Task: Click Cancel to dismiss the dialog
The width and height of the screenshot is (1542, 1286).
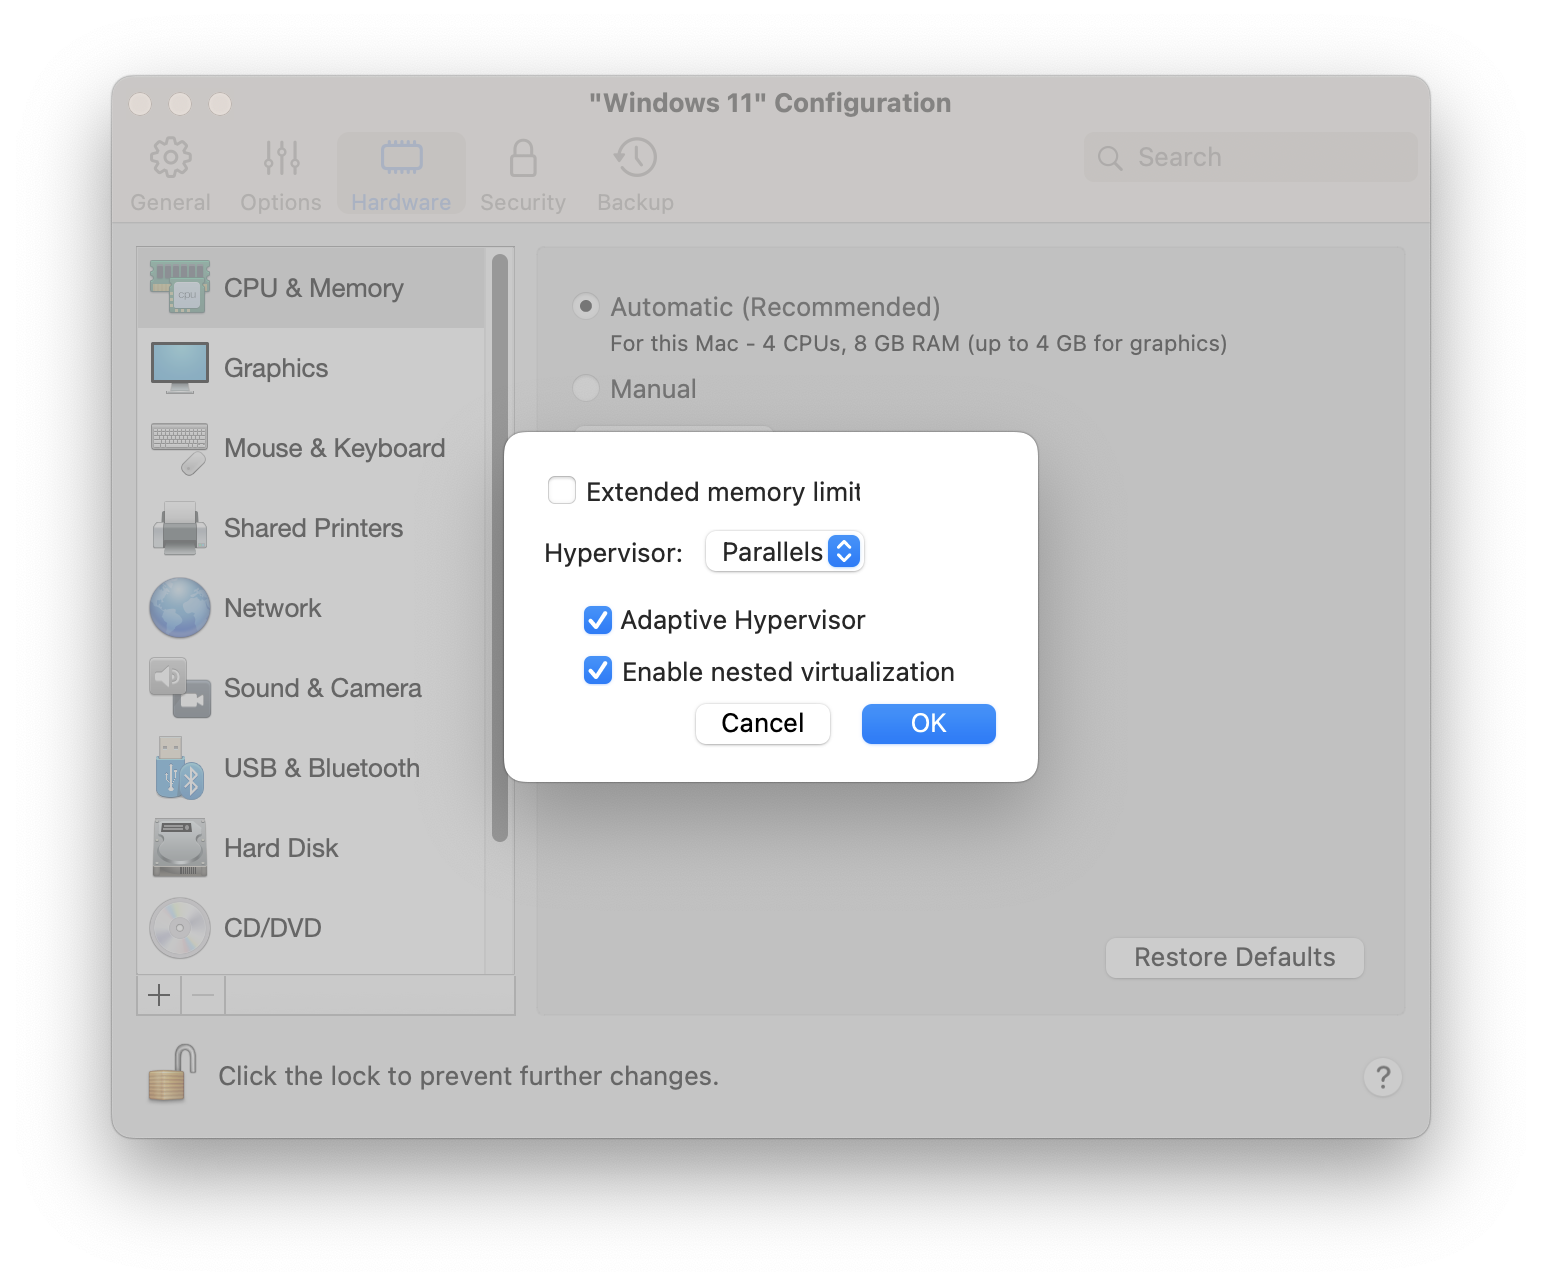Action: [x=763, y=723]
